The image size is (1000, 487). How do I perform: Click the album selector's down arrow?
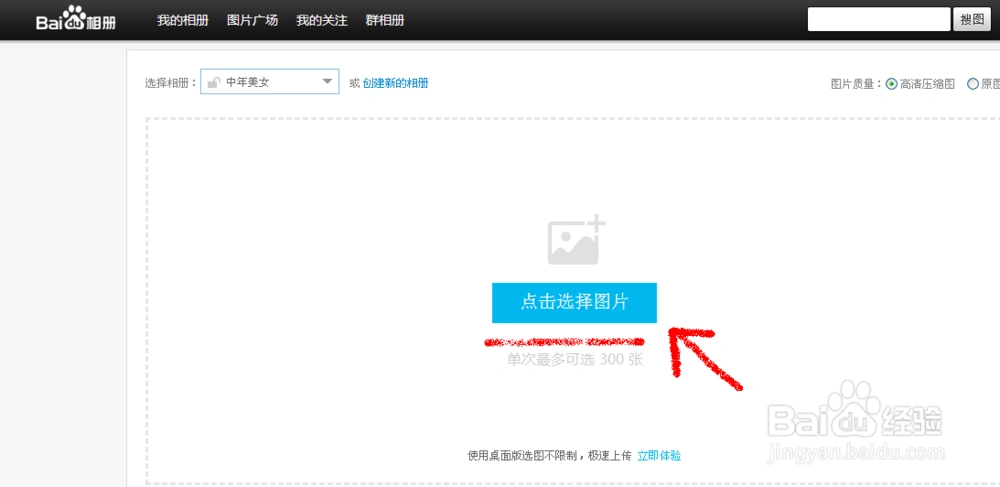click(x=327, y=82)
